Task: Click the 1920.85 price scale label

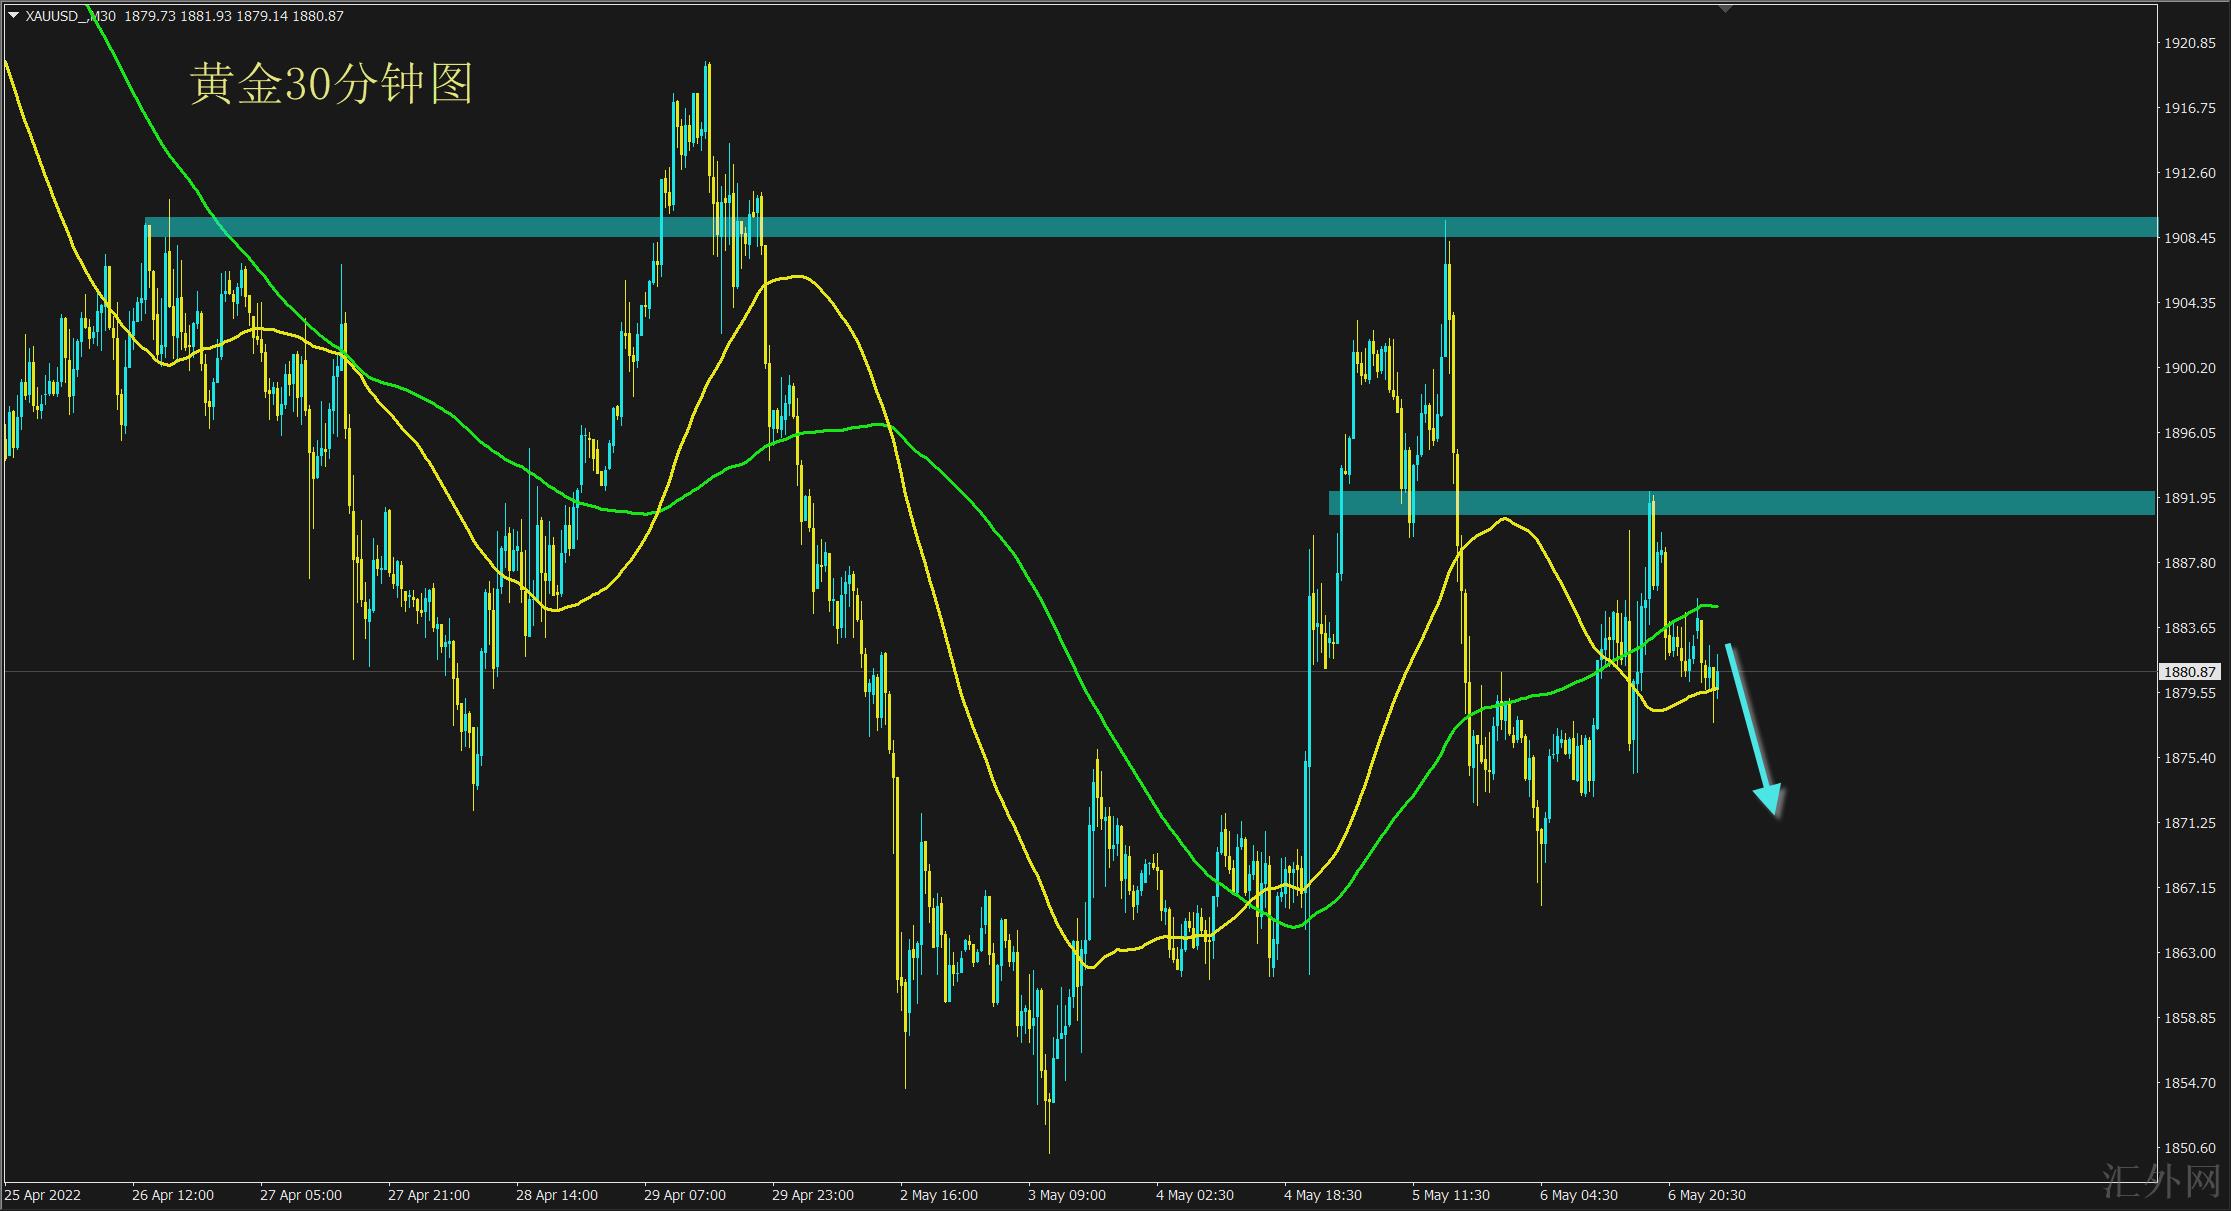Action: click(2189, 43)
